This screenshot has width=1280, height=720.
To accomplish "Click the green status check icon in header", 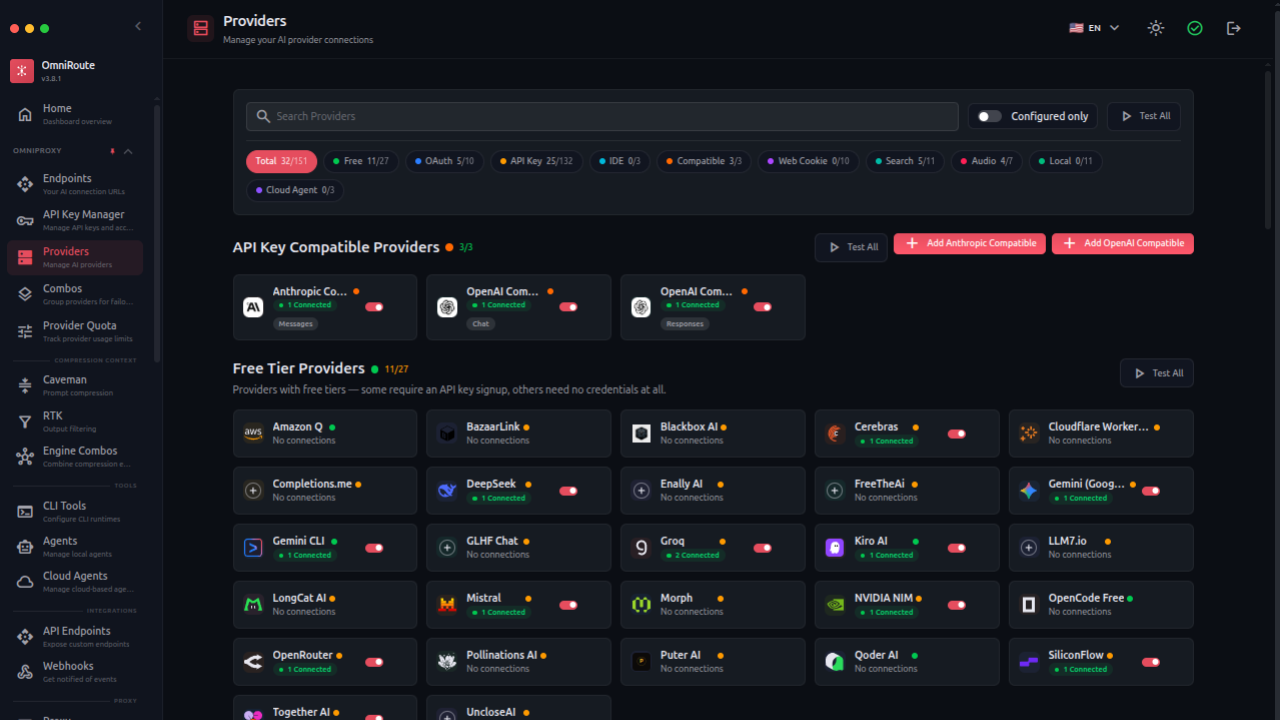I will [1195, 28].
